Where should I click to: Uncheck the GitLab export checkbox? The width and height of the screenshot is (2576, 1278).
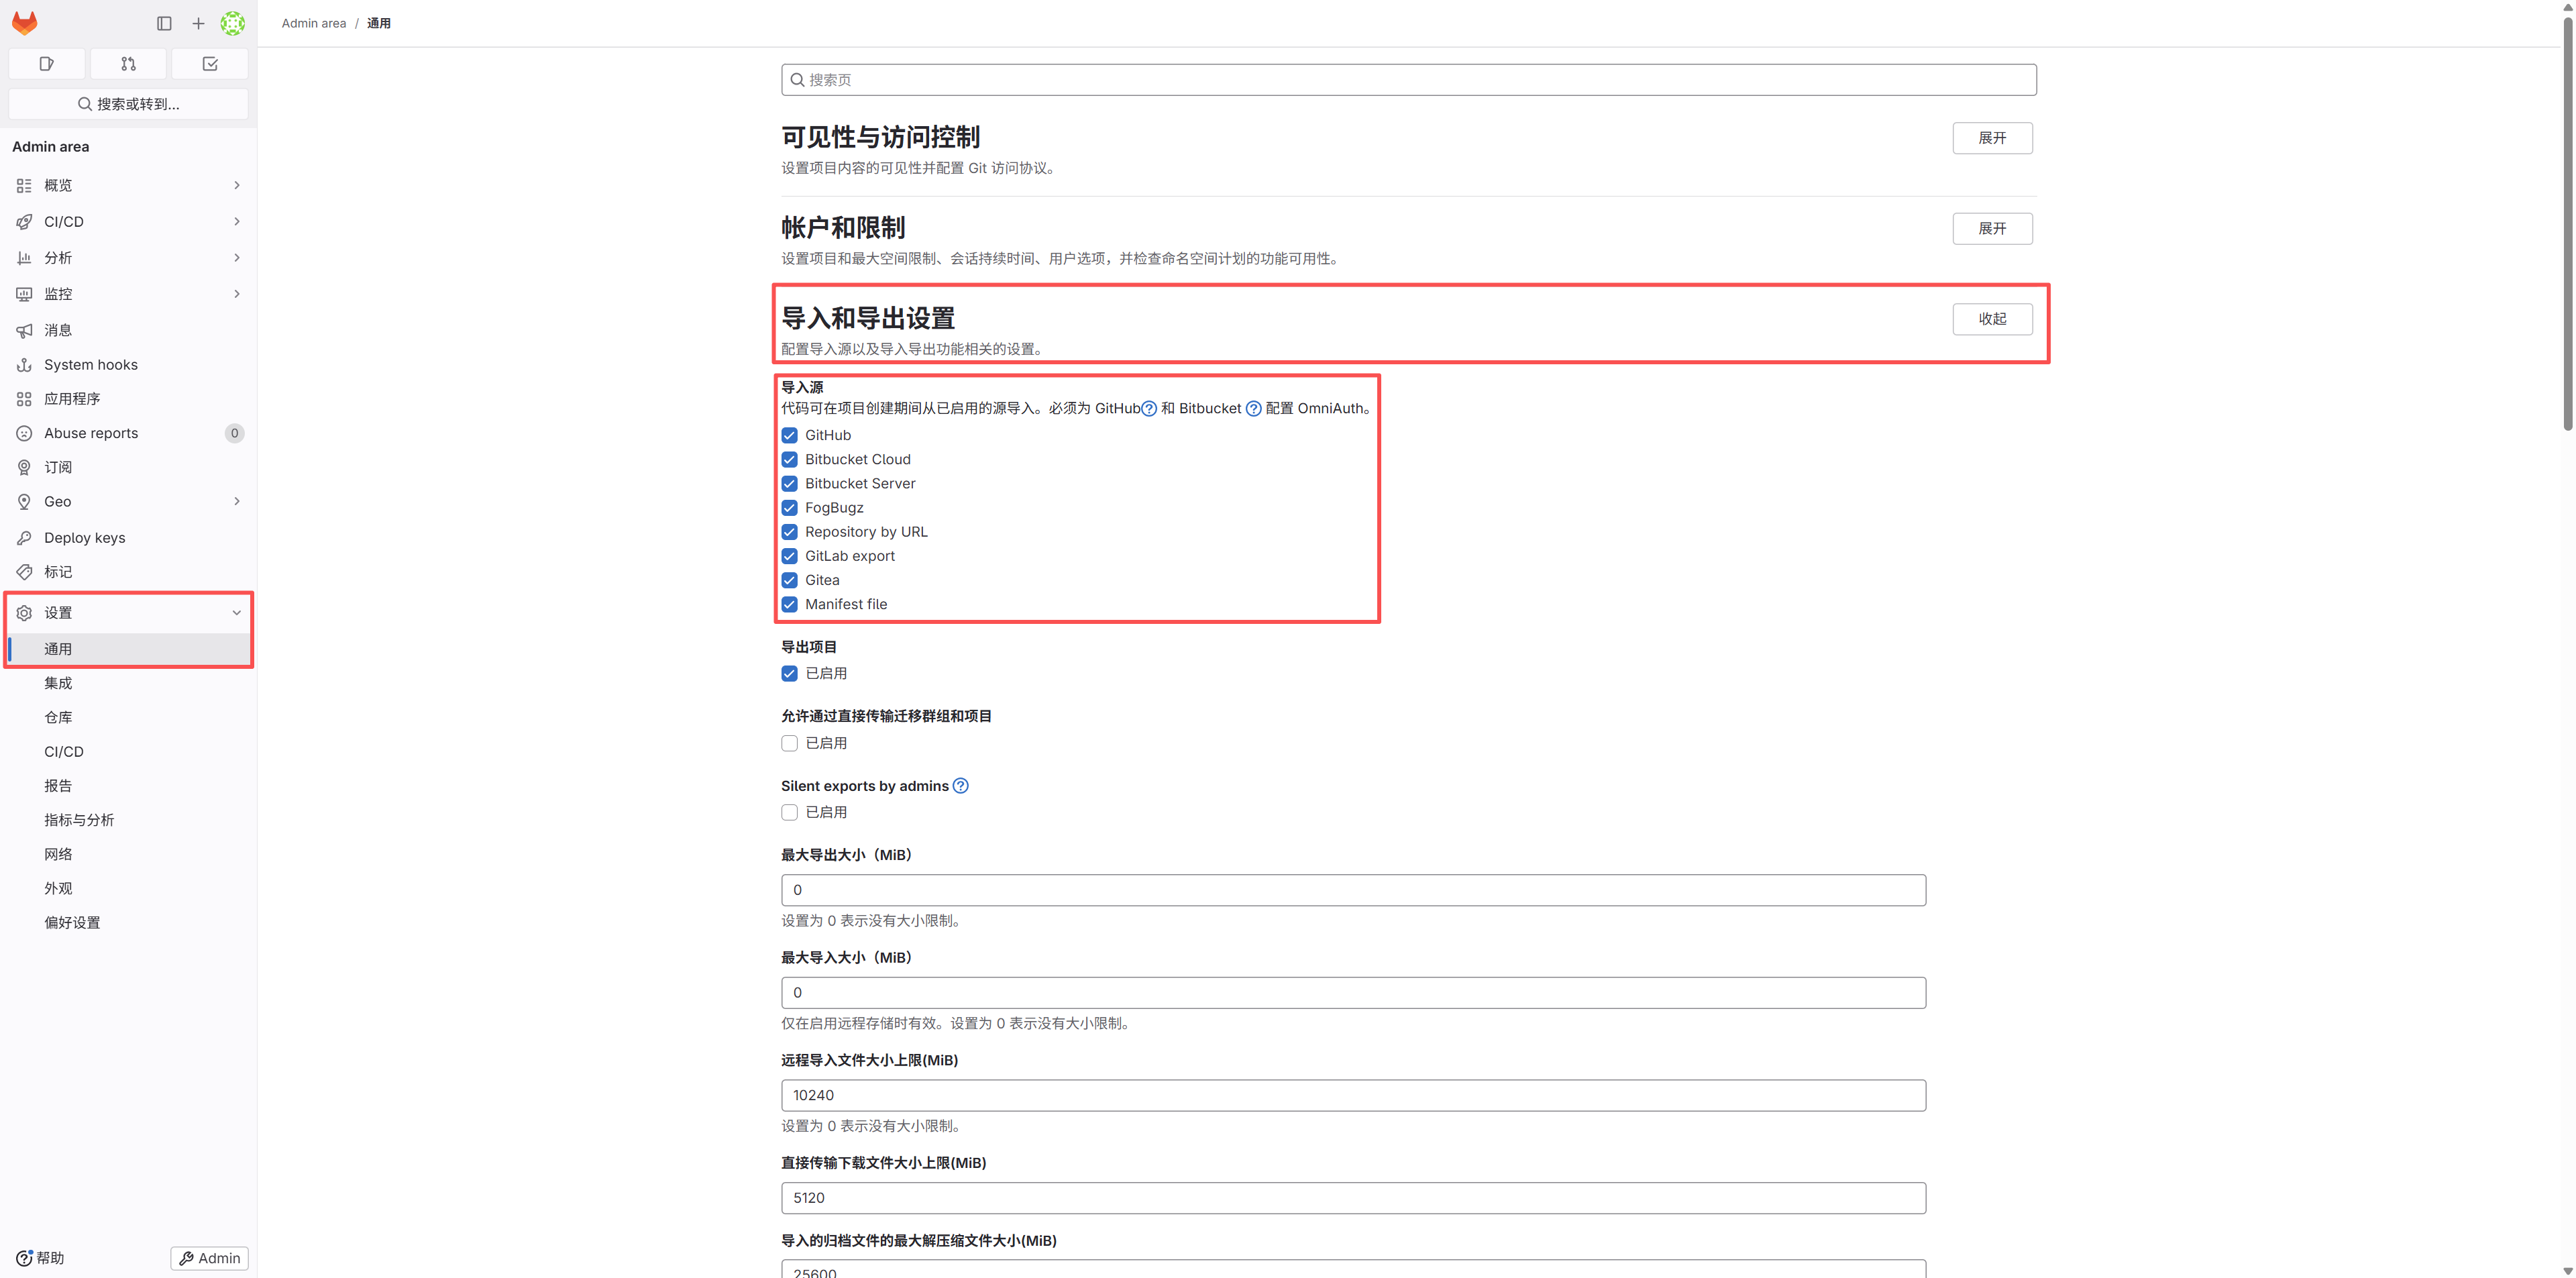pyautogui.click(x=789, y=556)
